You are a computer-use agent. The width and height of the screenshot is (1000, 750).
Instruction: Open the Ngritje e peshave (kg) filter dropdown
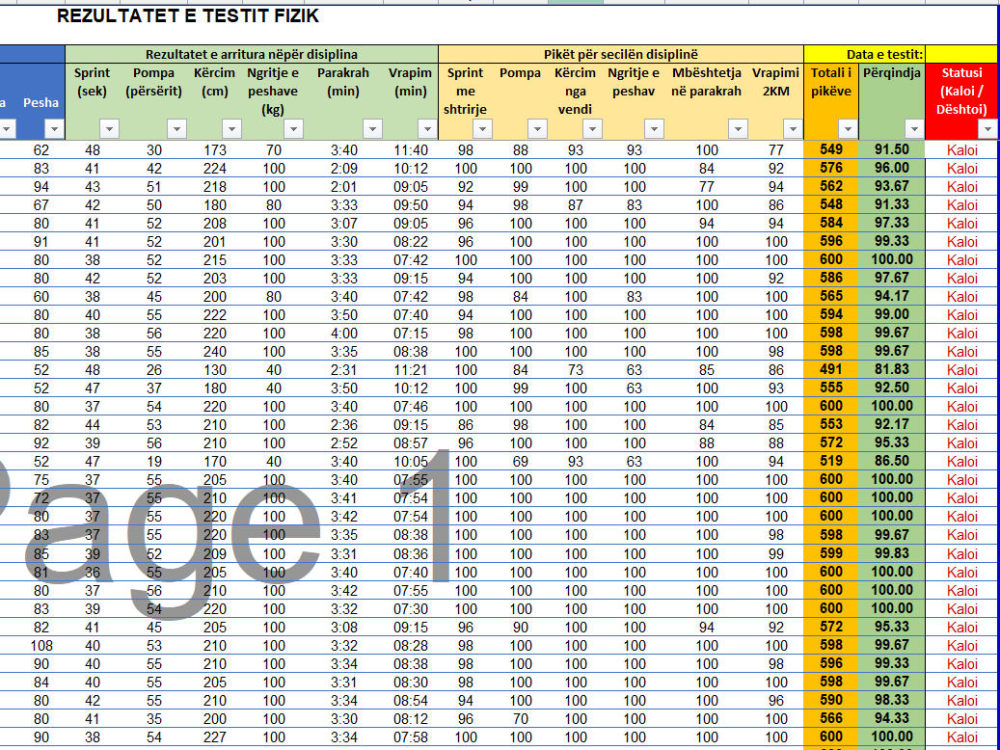pos(293,129)
